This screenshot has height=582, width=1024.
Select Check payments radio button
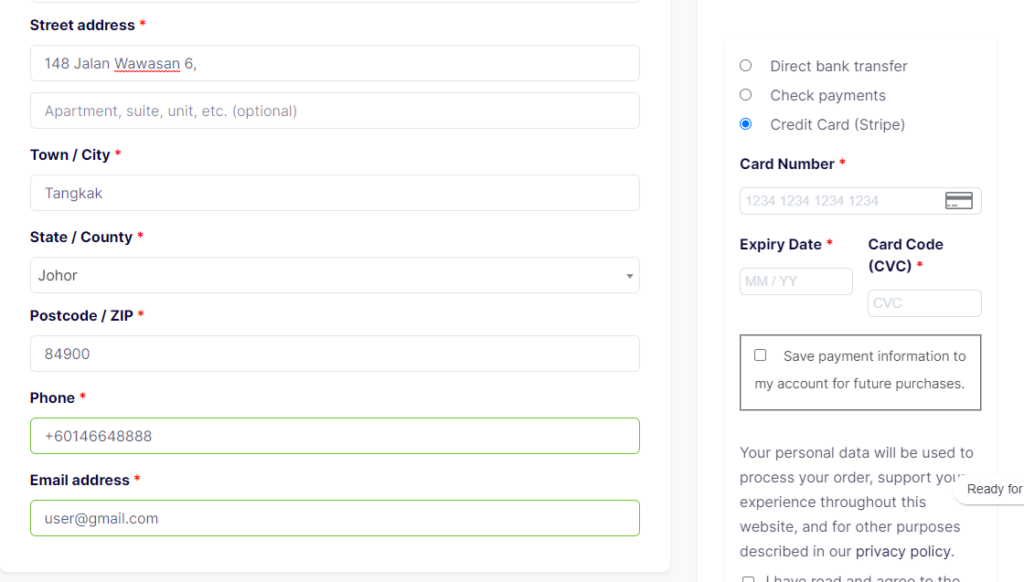click(746, 95)
